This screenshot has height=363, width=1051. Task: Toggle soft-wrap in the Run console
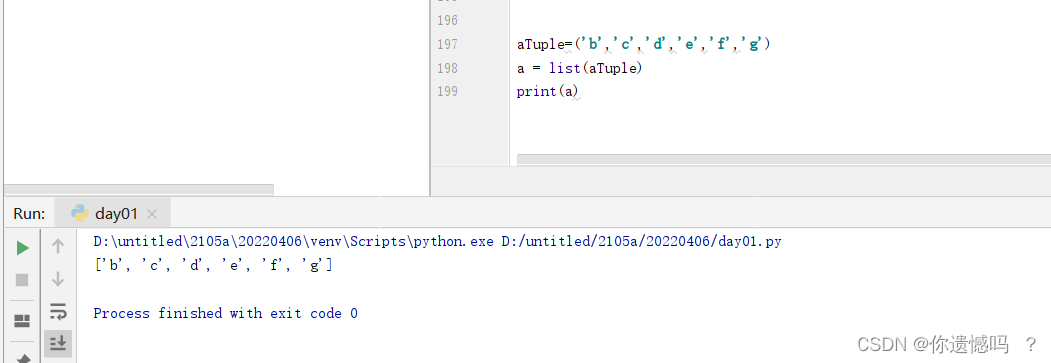tap(58, 311)
